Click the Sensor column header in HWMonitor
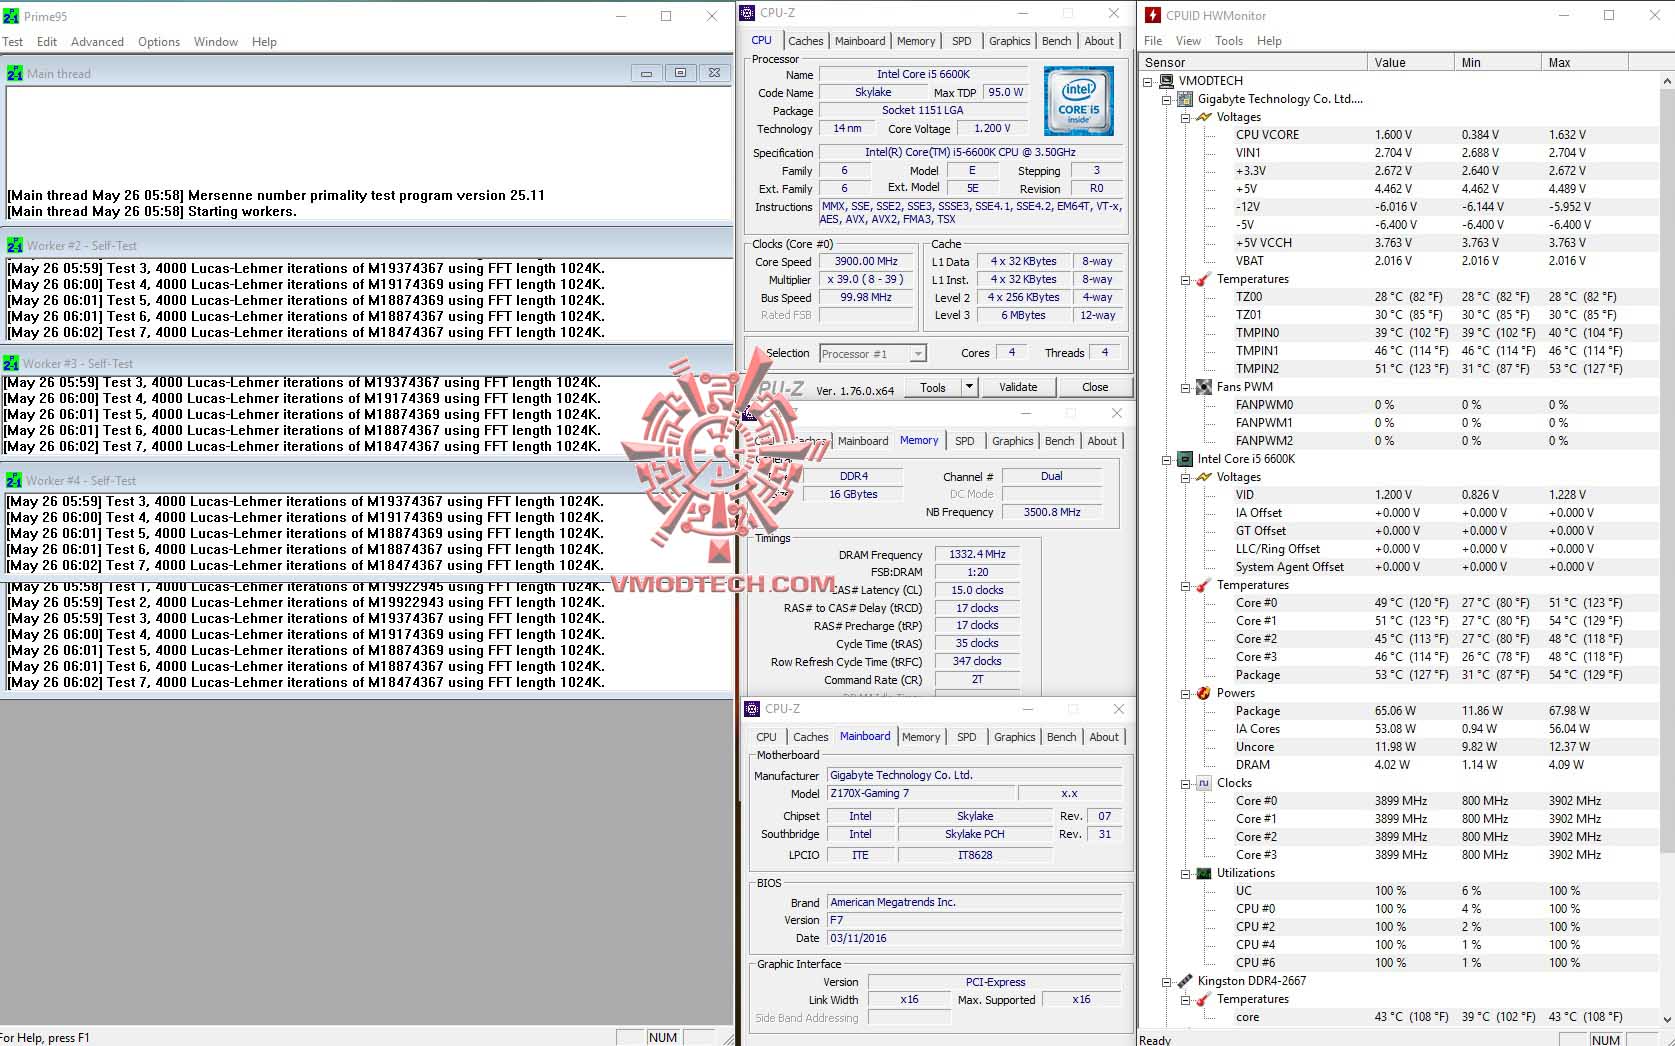The image size is (1675, 1046). click(1254, 62)
